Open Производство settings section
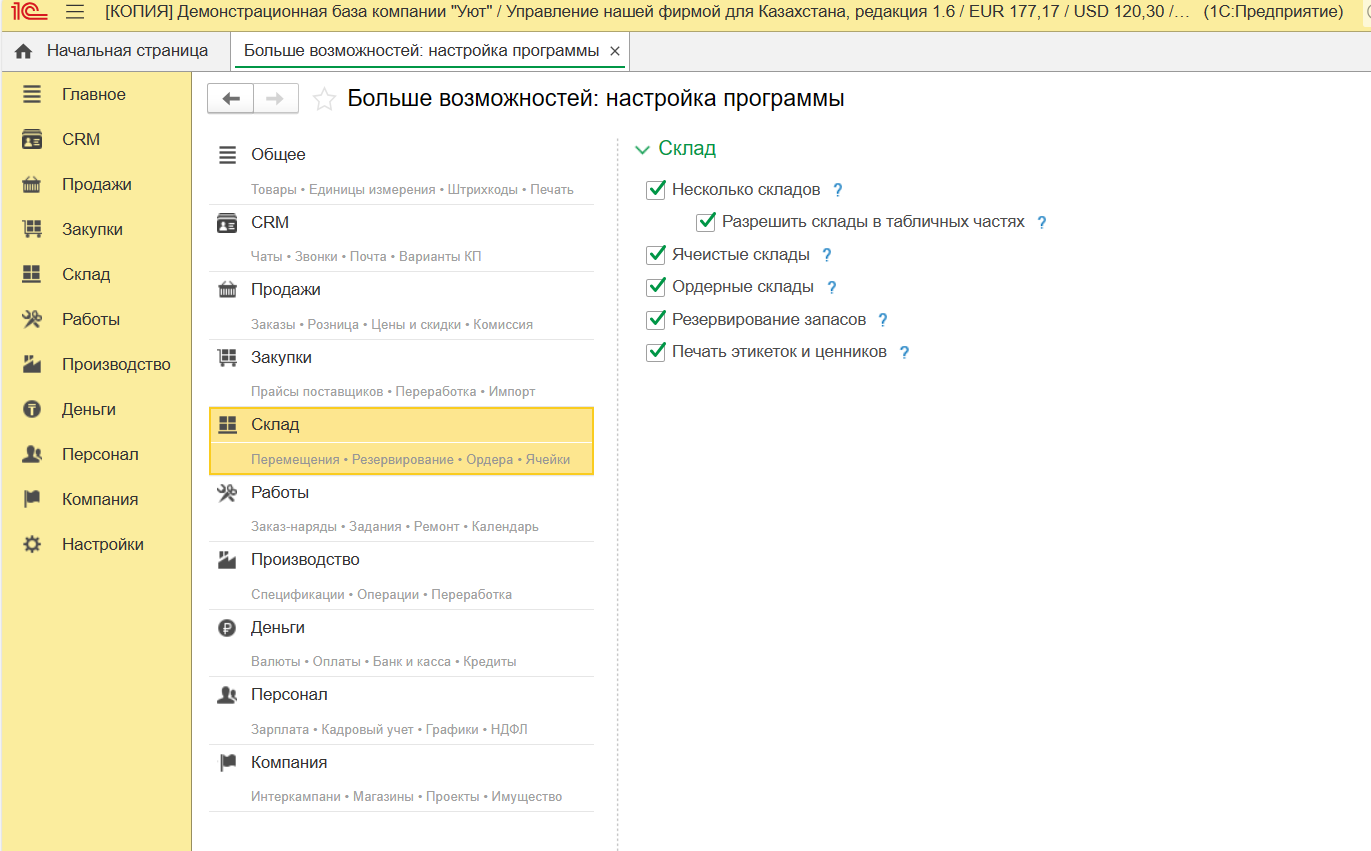The width and height of the screenshot is (1371, 851). click(x=305, y=560)
